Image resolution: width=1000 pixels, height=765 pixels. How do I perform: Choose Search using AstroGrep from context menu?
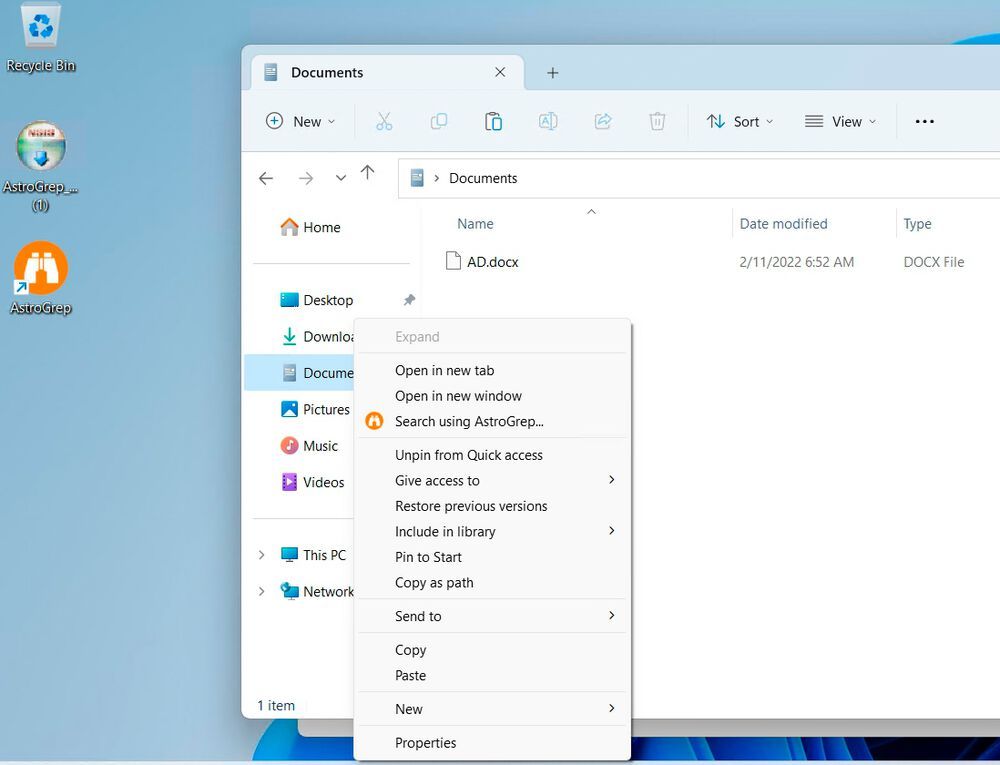(x=469, y=421)
